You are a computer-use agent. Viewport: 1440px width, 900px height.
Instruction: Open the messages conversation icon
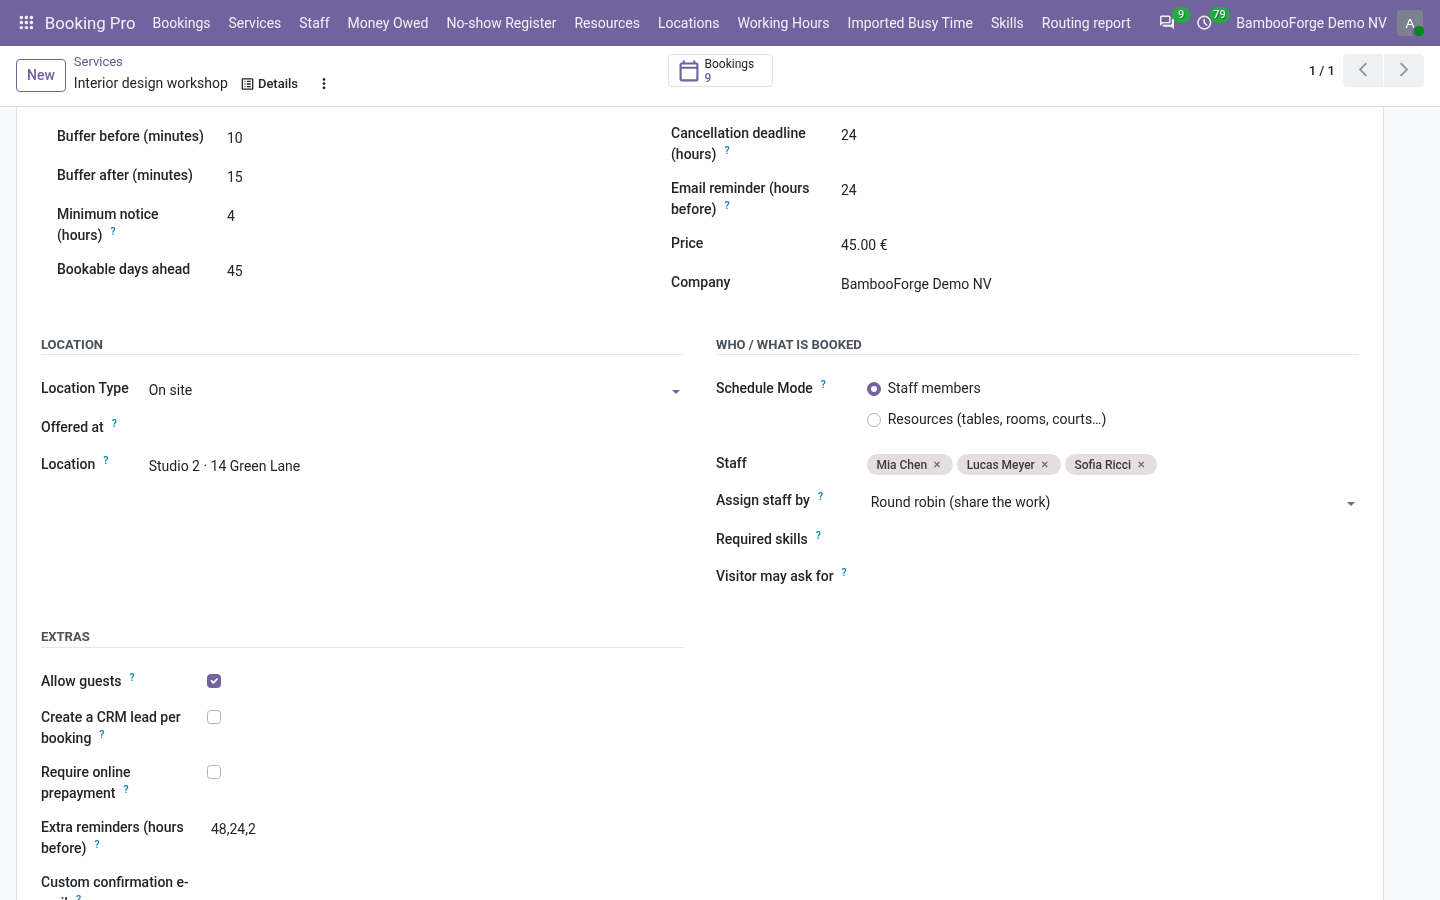[x=1167, y=23]
